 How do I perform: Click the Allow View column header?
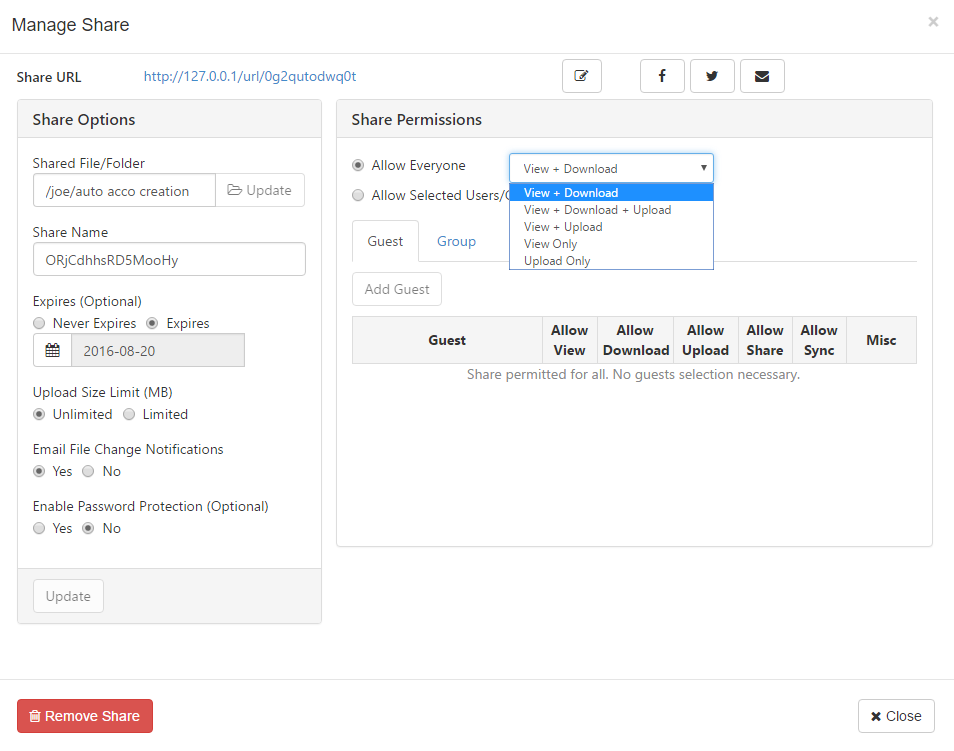[x=569, y=340]
